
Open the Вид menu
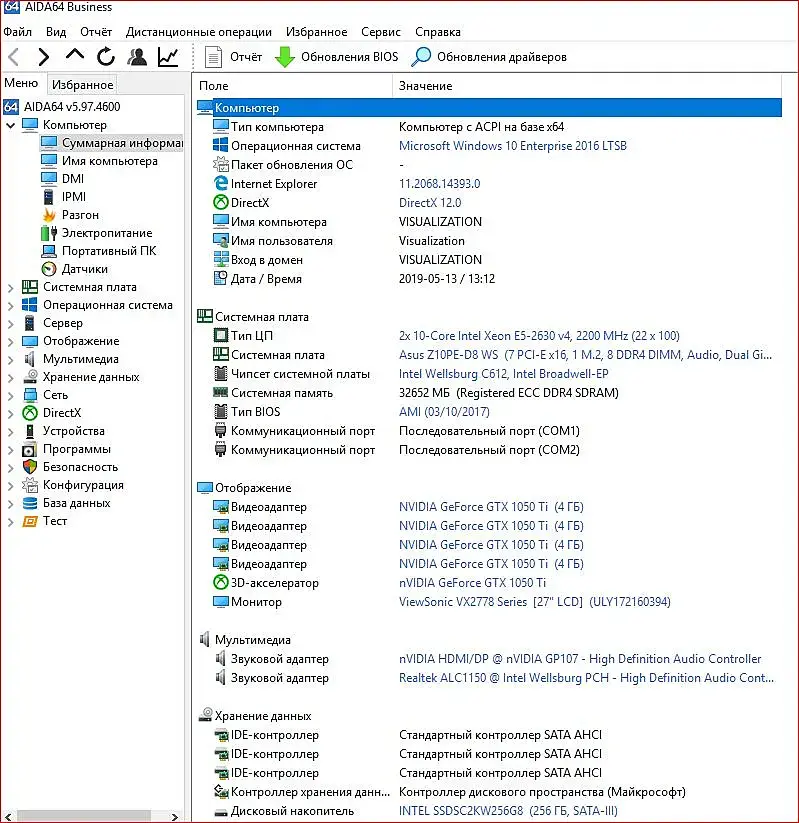(x=56, y=32)
